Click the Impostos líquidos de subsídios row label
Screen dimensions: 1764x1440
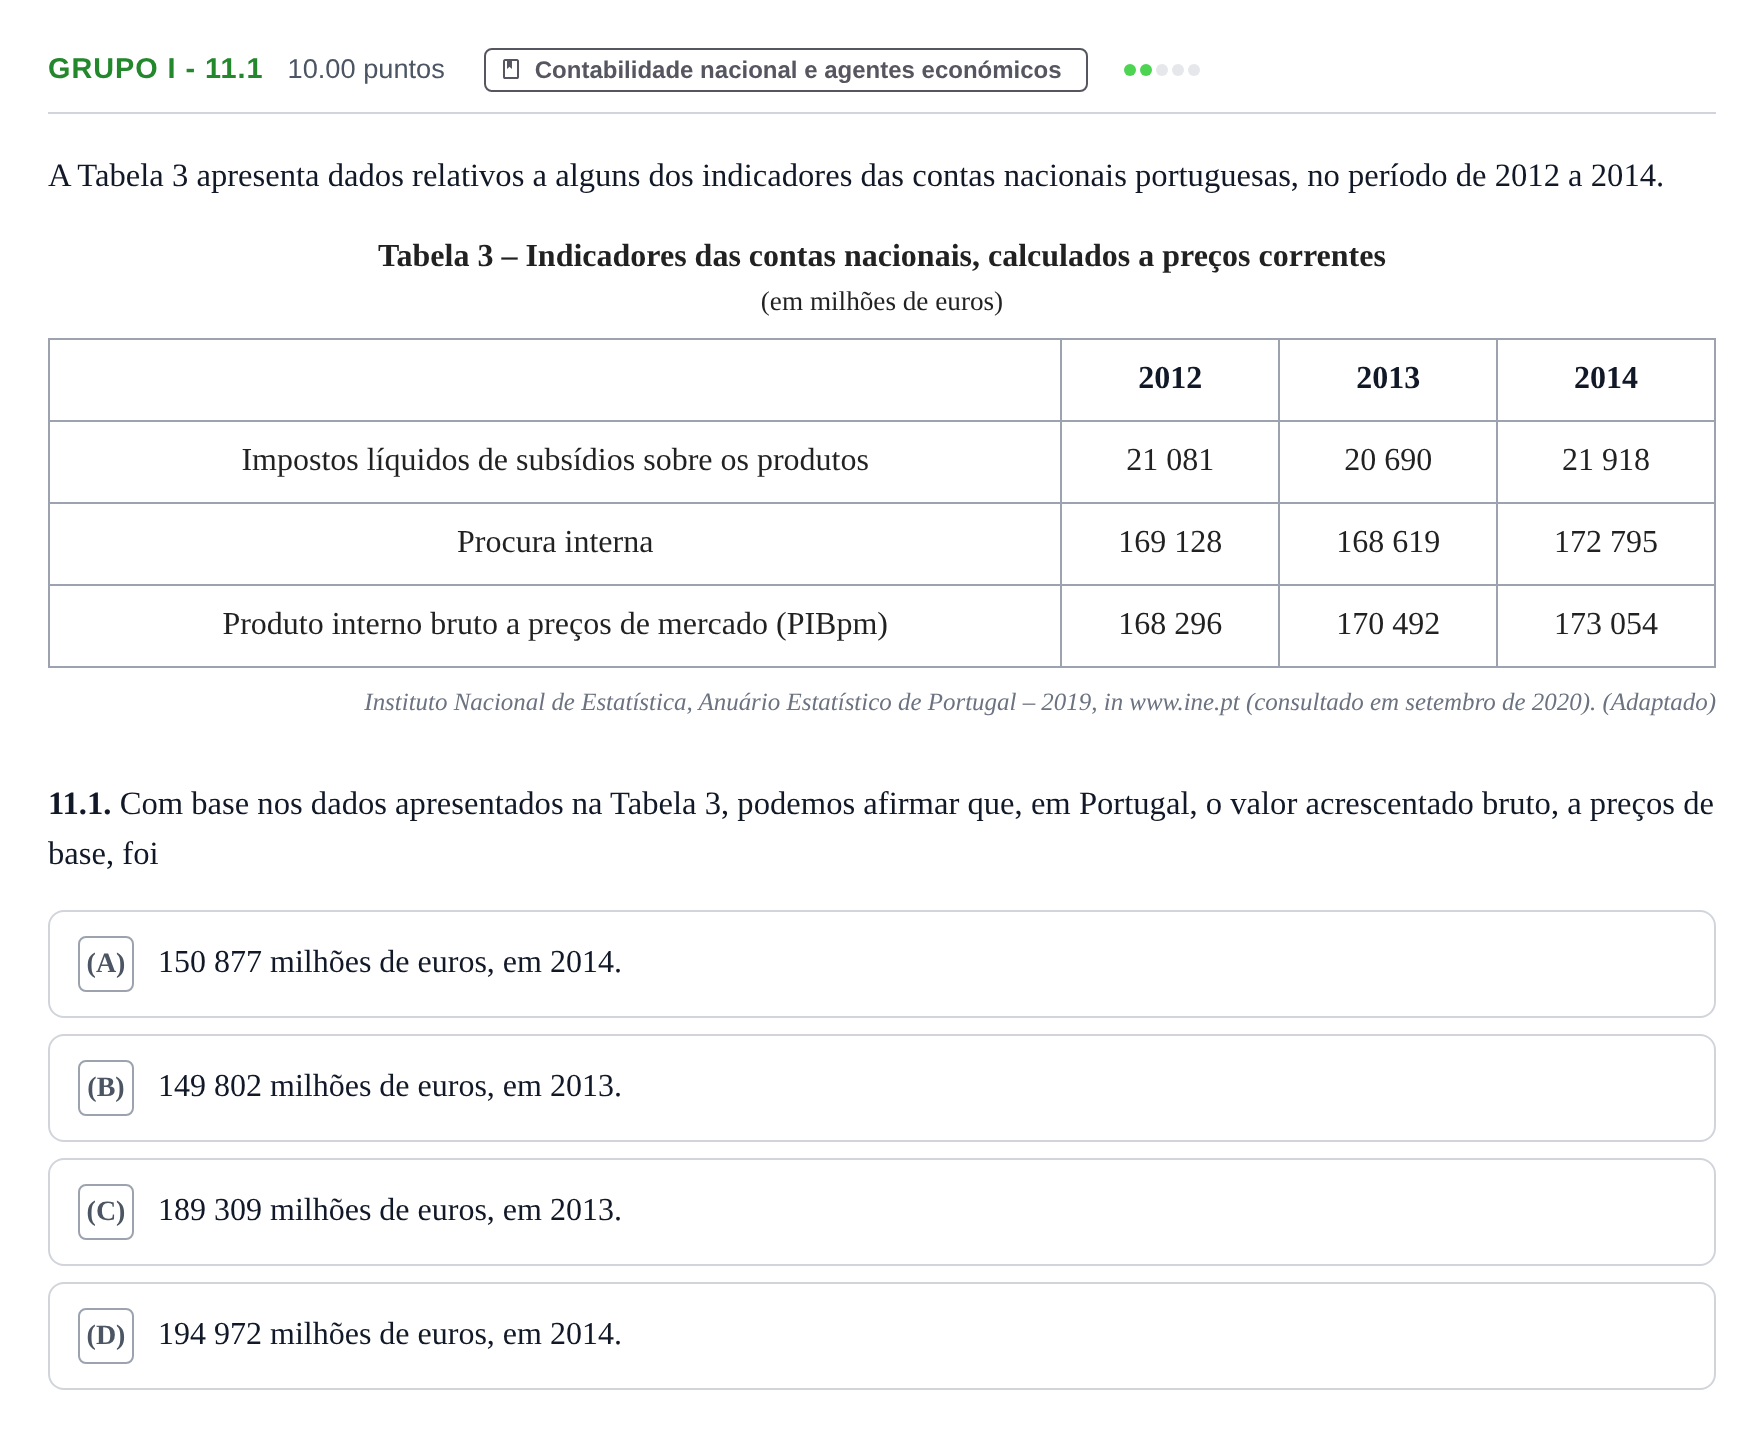[x=555, y=460]
